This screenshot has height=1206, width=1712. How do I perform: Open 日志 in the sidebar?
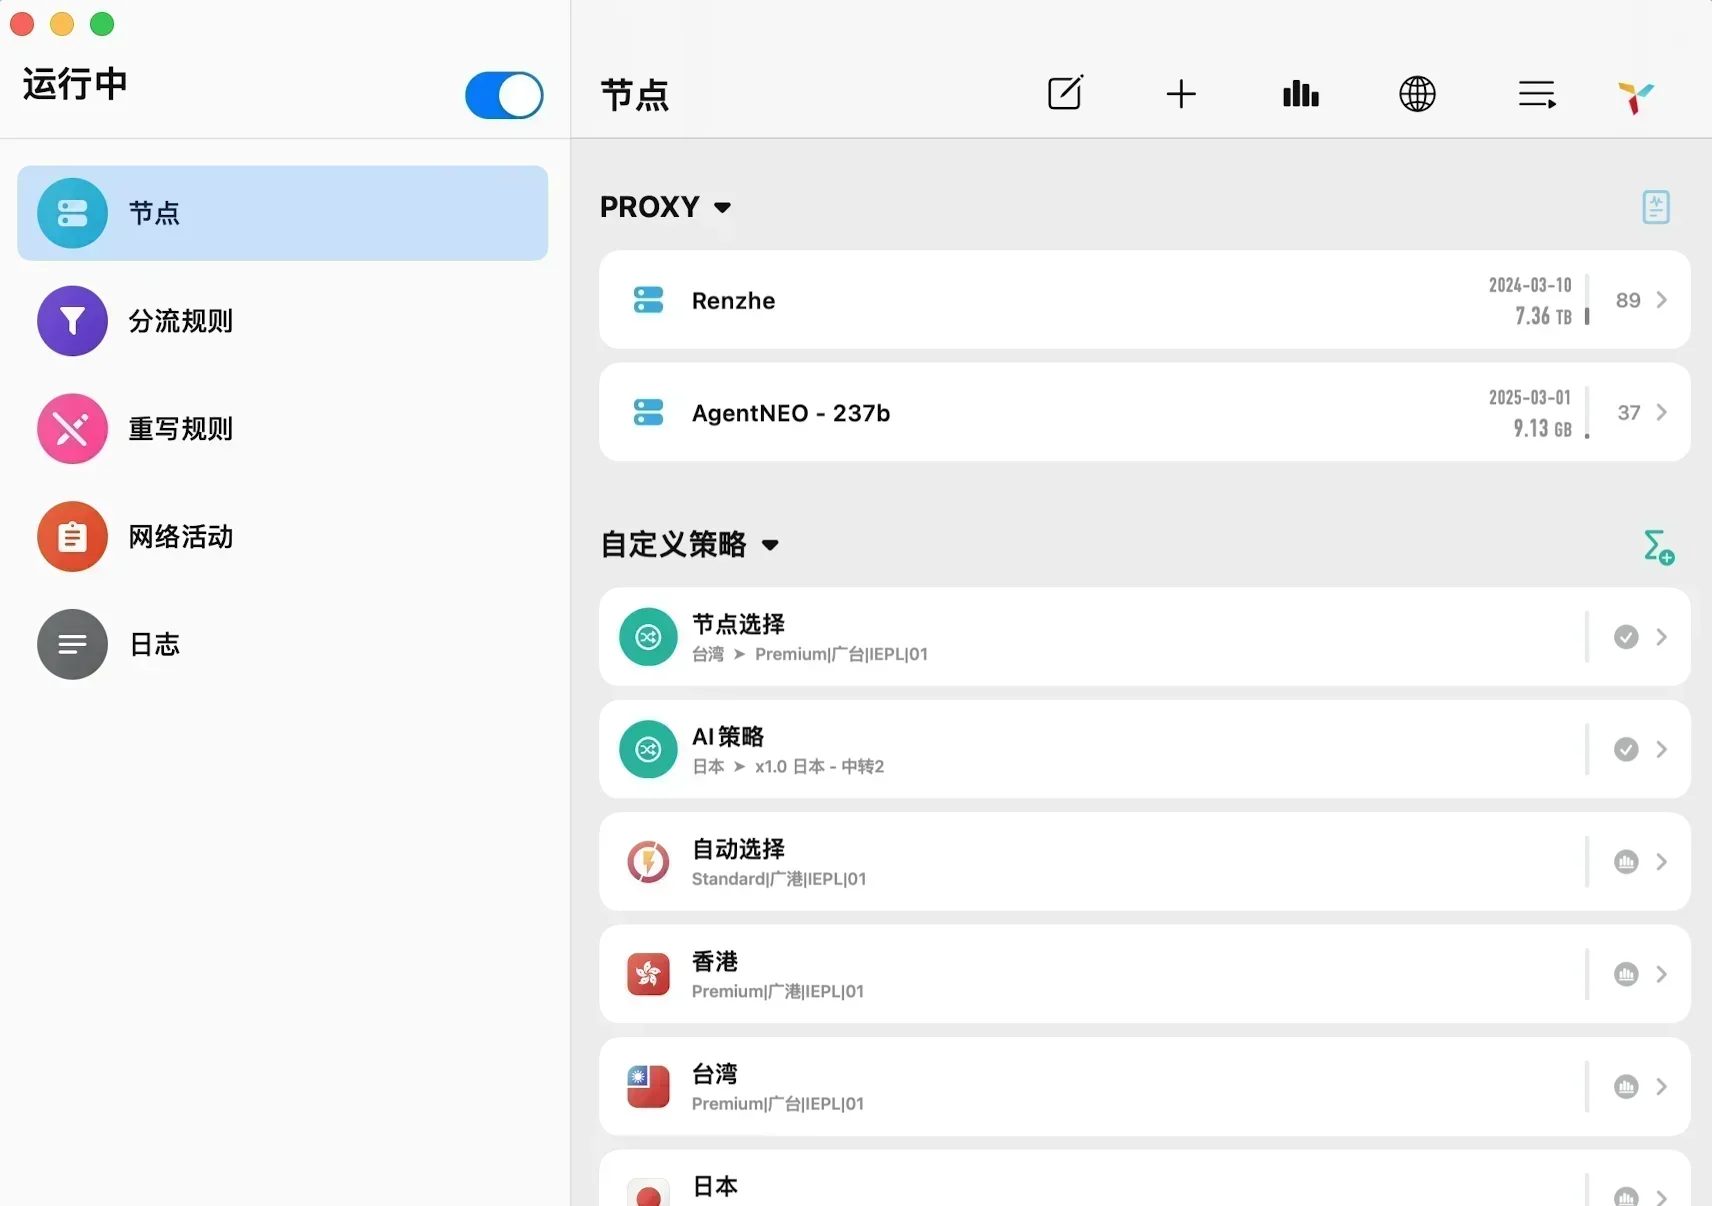(x=282, y=644)
